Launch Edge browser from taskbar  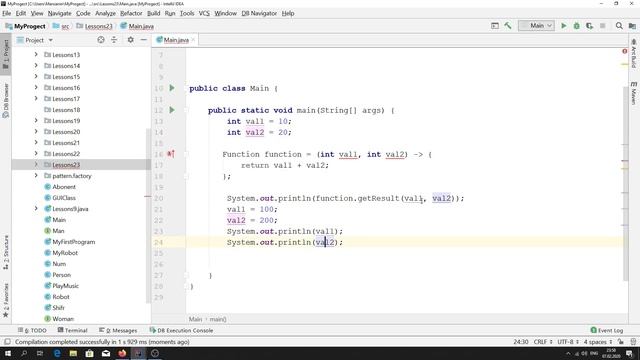pos(57,353)
